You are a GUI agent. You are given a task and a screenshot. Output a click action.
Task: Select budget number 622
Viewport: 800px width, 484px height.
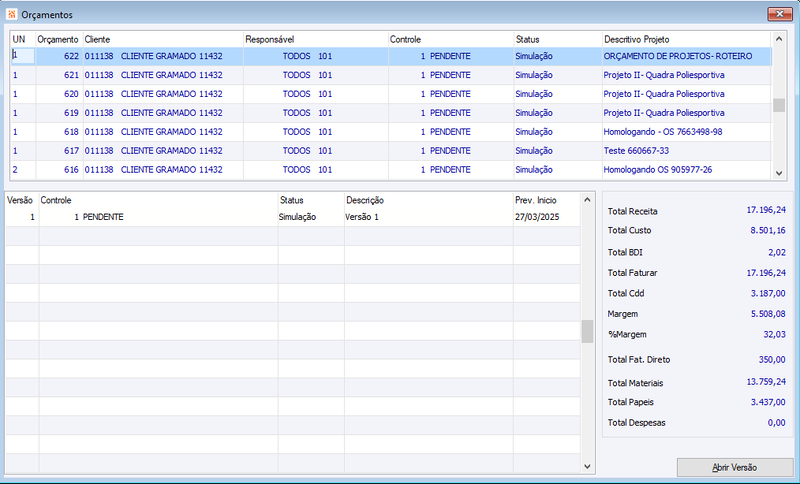pyautogui.click(x=71, y=56)
